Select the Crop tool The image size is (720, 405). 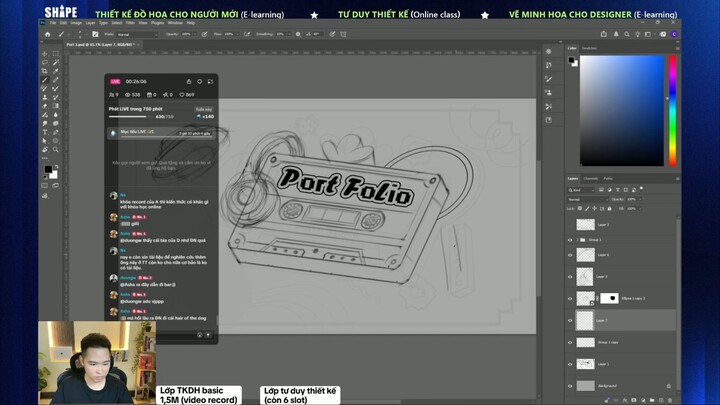[45, 71]
